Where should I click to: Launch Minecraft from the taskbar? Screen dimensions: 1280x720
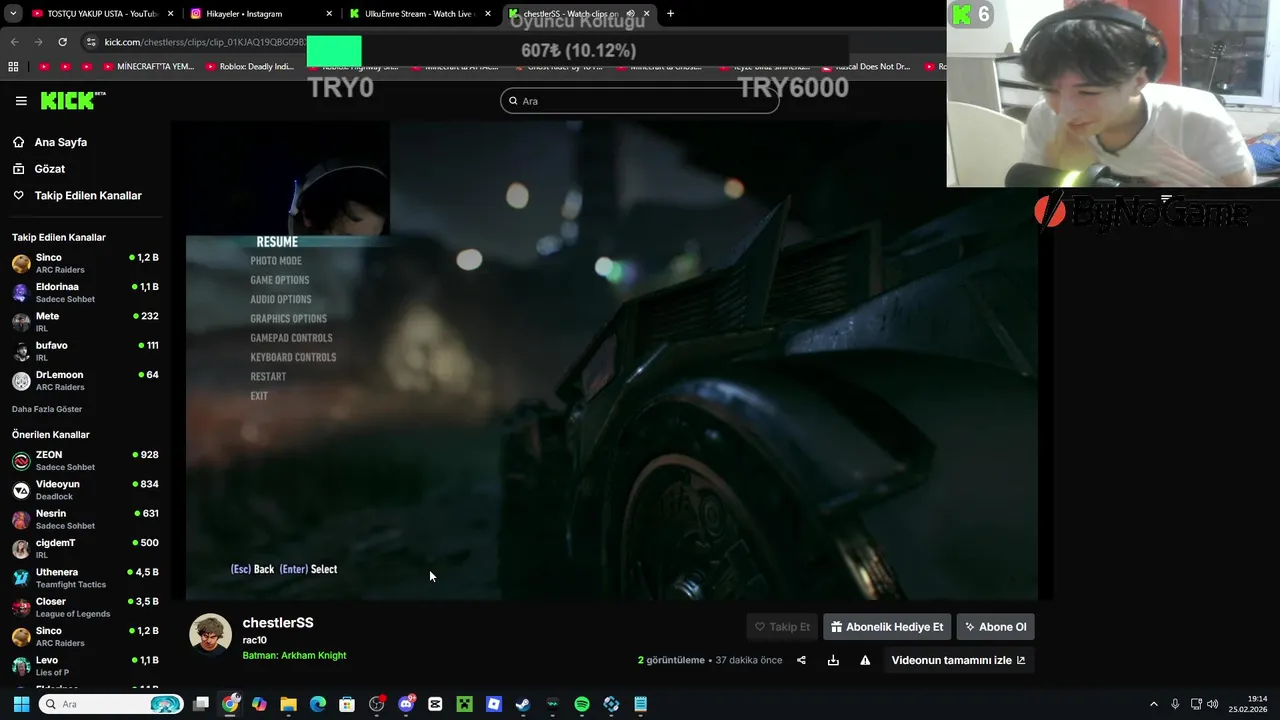(x=464, y=704)
